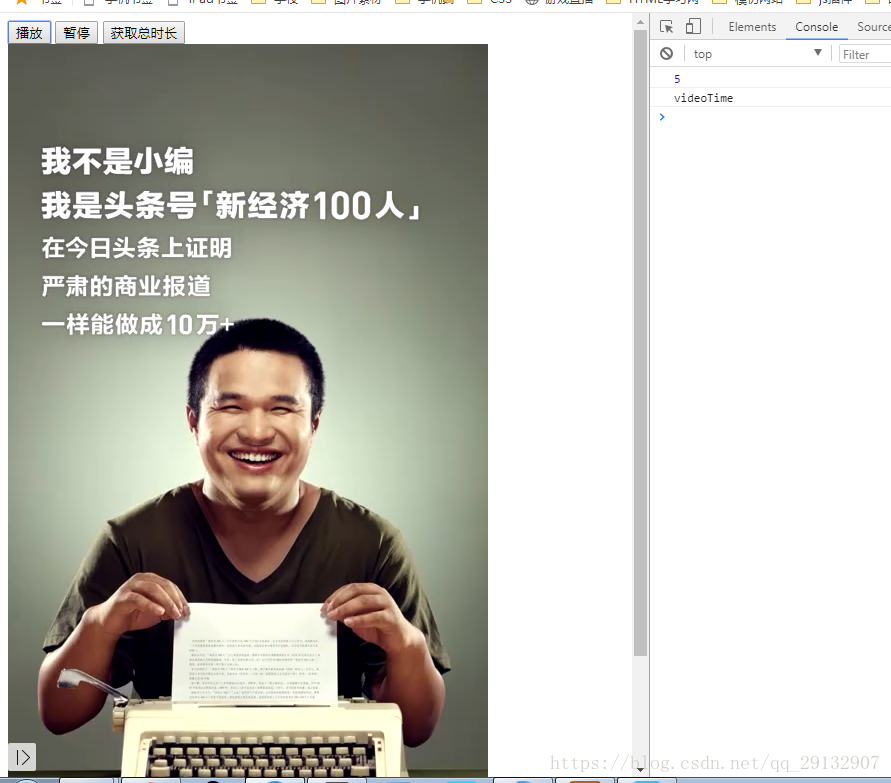Screen dimensions: 891x783
Task: Click the page scrollbar down arrow
Action: [640, 770]
